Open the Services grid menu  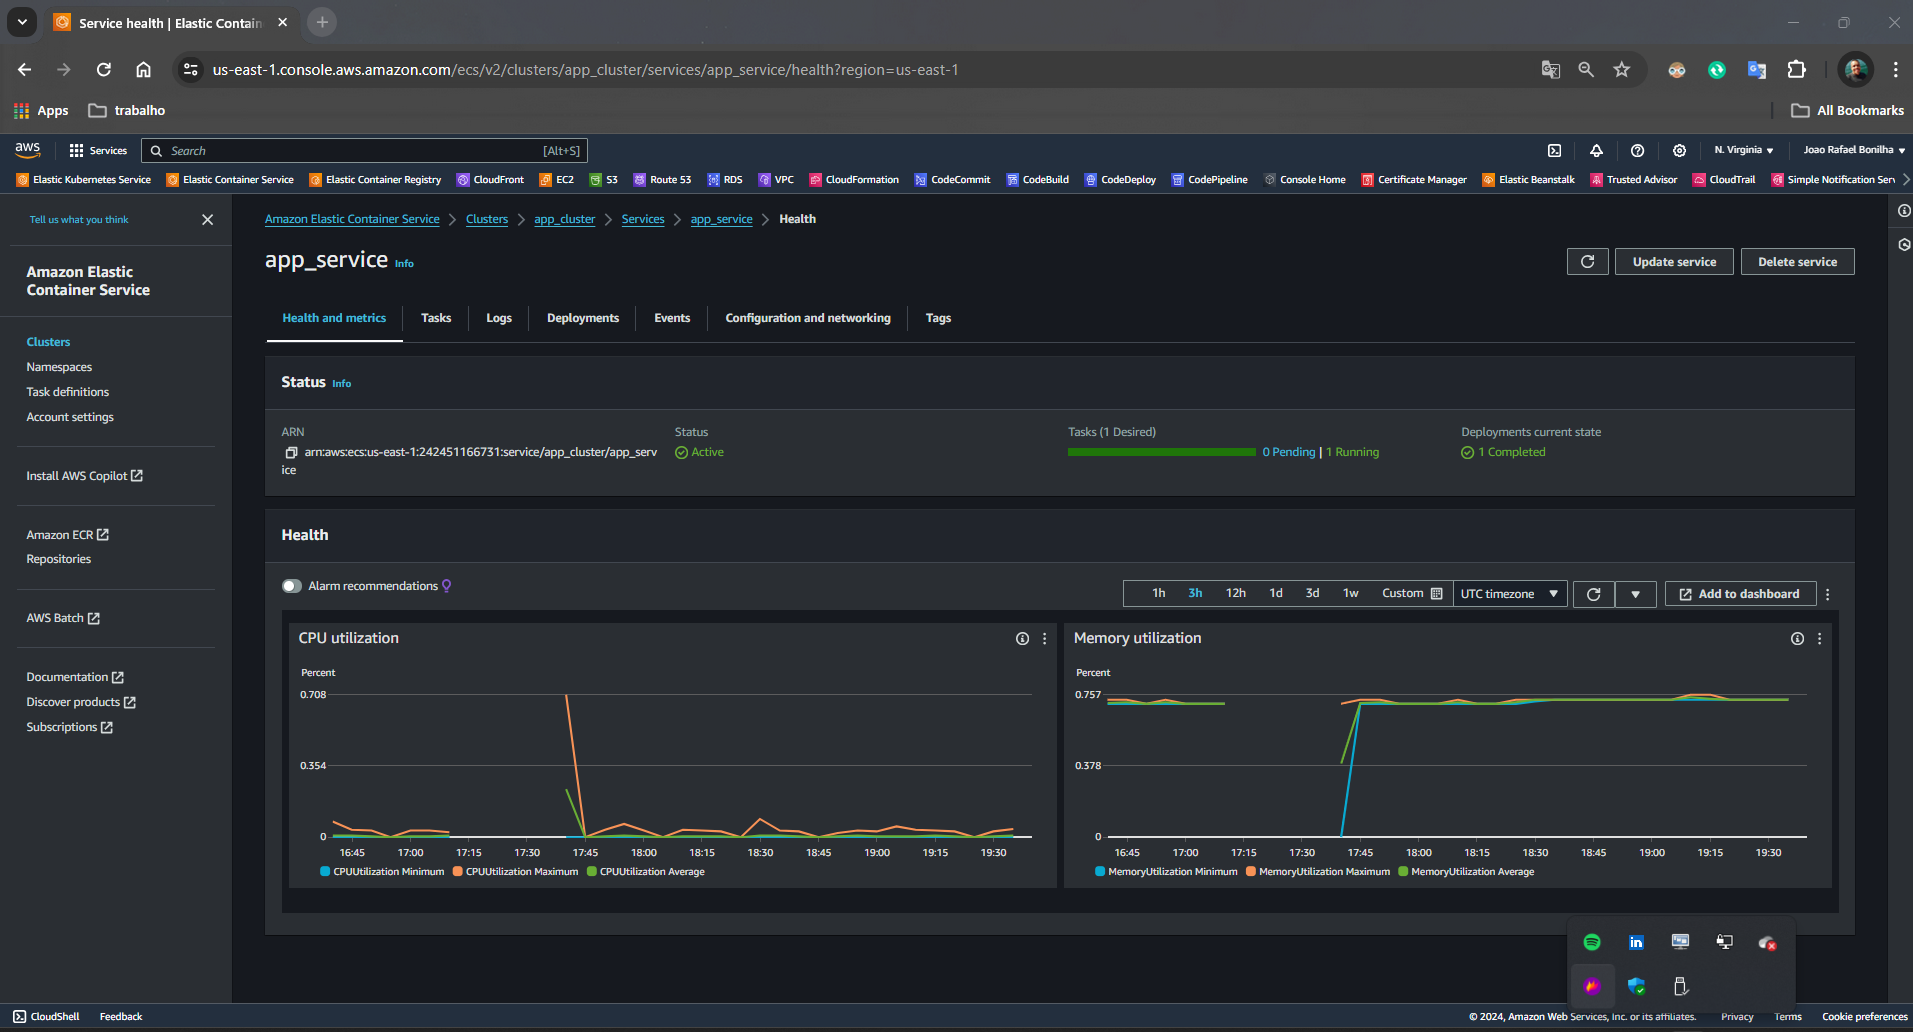98,150
